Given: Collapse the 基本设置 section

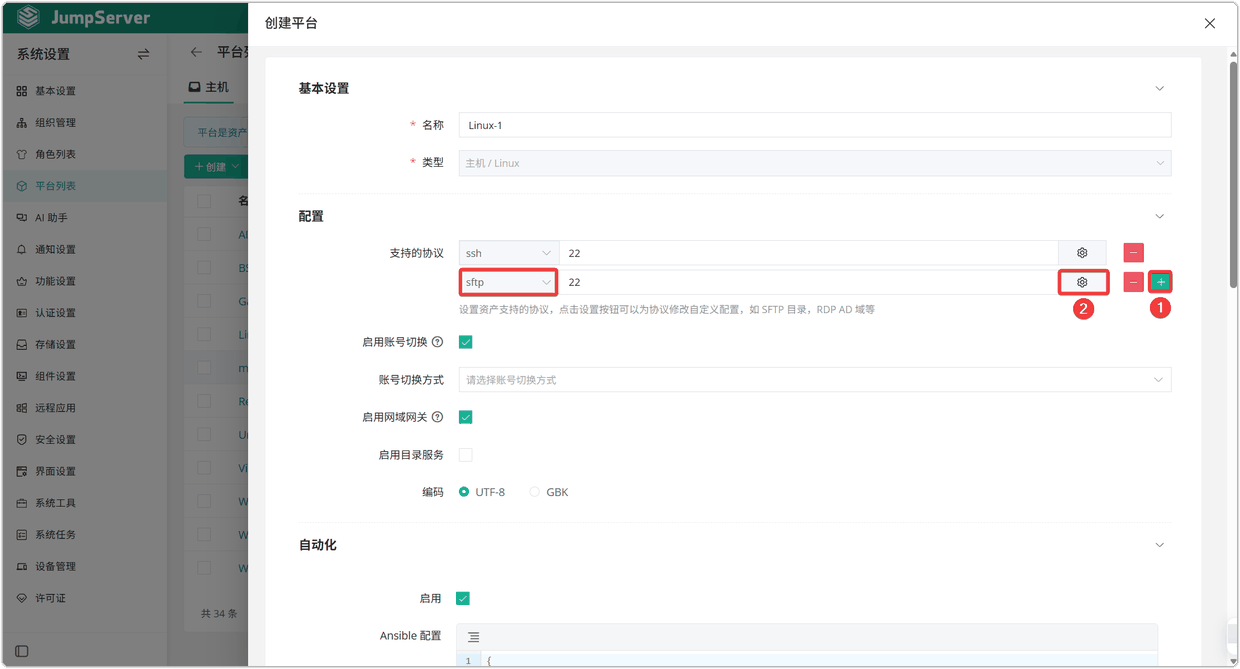Looking at the screenshot, I should tap(1160, 89).
